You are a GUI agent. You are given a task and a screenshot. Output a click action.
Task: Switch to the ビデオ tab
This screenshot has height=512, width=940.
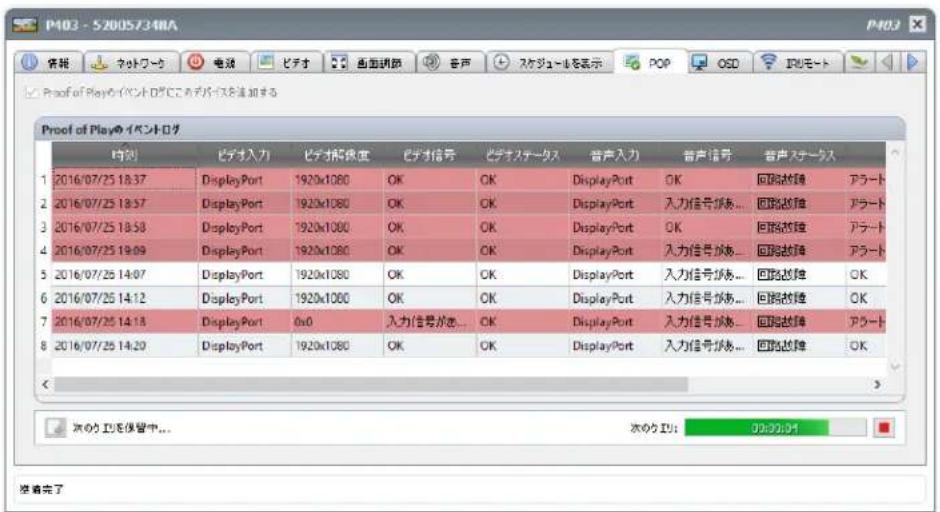[x=286, y=62]
